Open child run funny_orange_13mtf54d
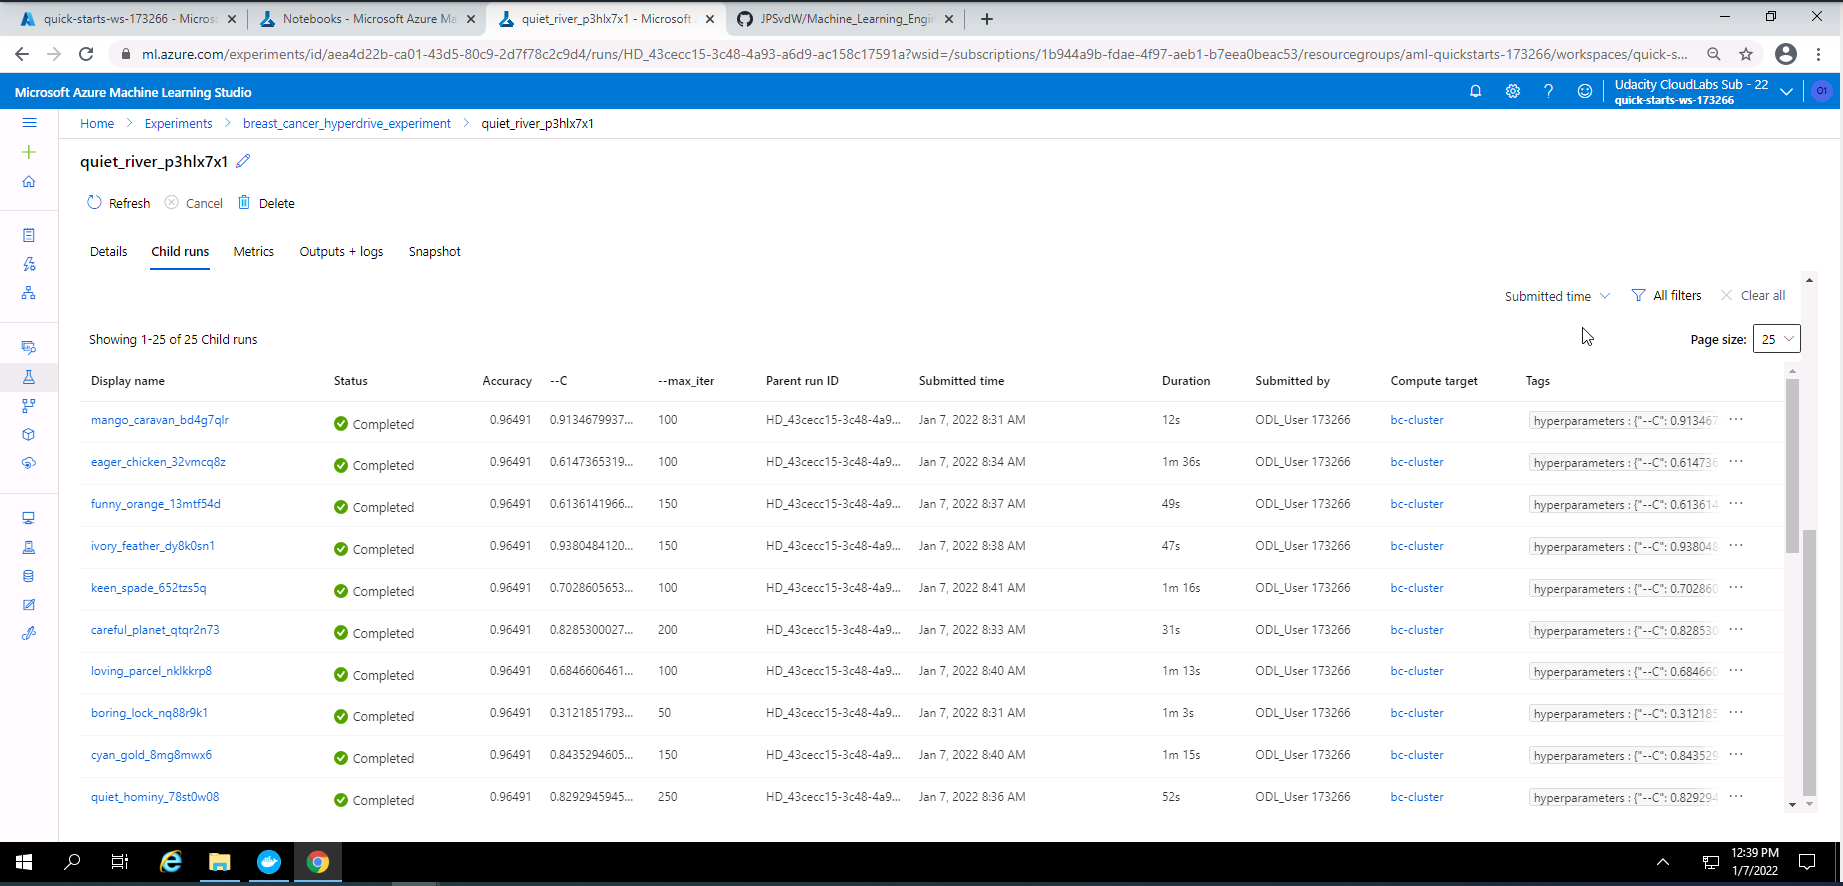The image size is (1843, 886). 156,504
